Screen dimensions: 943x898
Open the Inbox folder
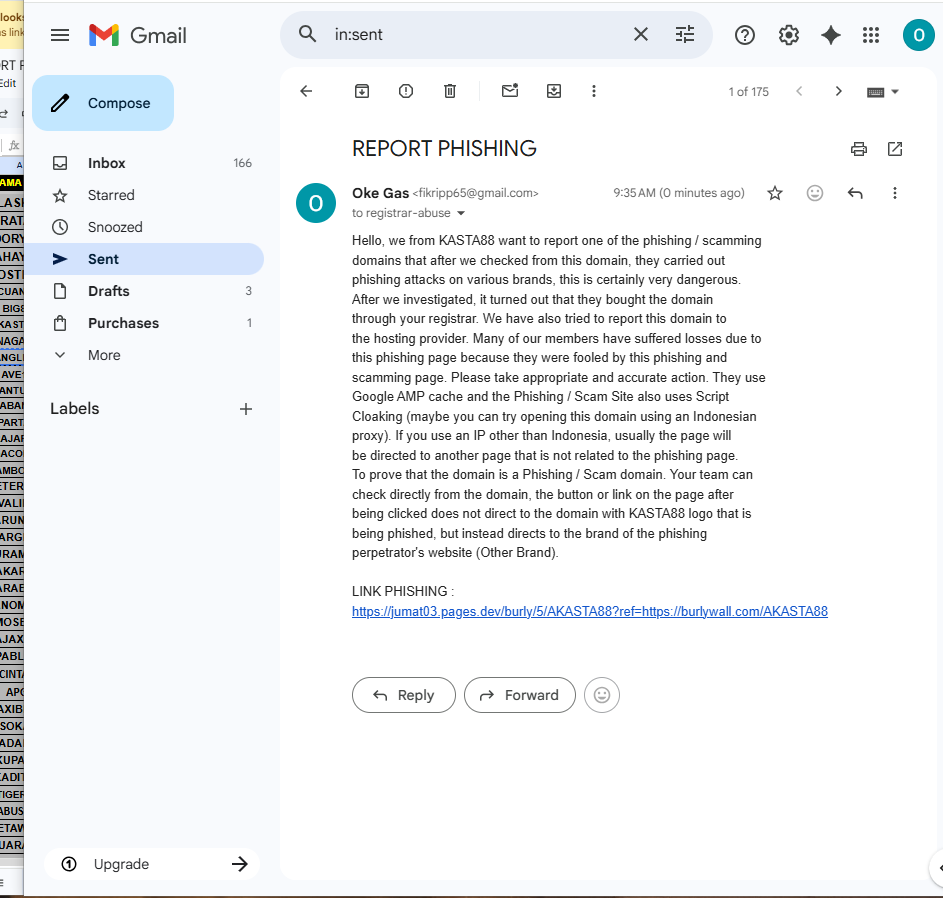[x=144, y=163]
